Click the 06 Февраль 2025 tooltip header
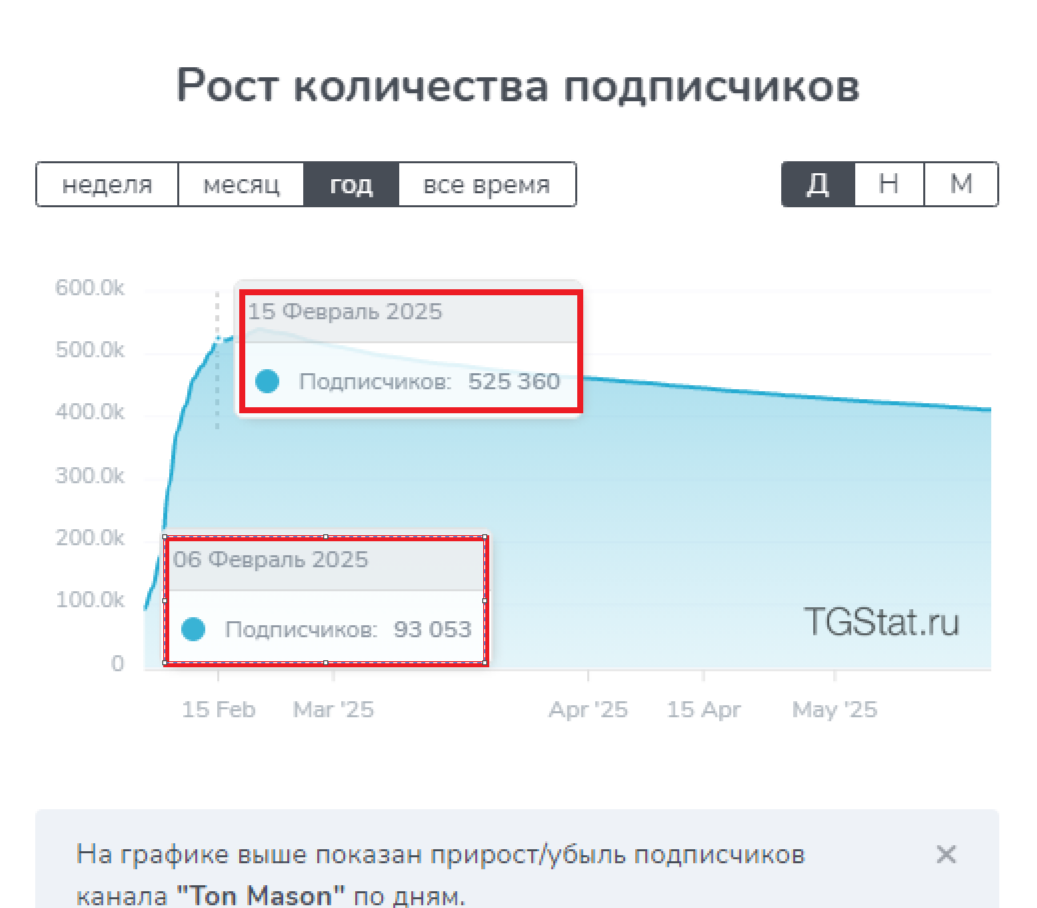This screenshot has width=1037, height=908. tap(270, 559)
